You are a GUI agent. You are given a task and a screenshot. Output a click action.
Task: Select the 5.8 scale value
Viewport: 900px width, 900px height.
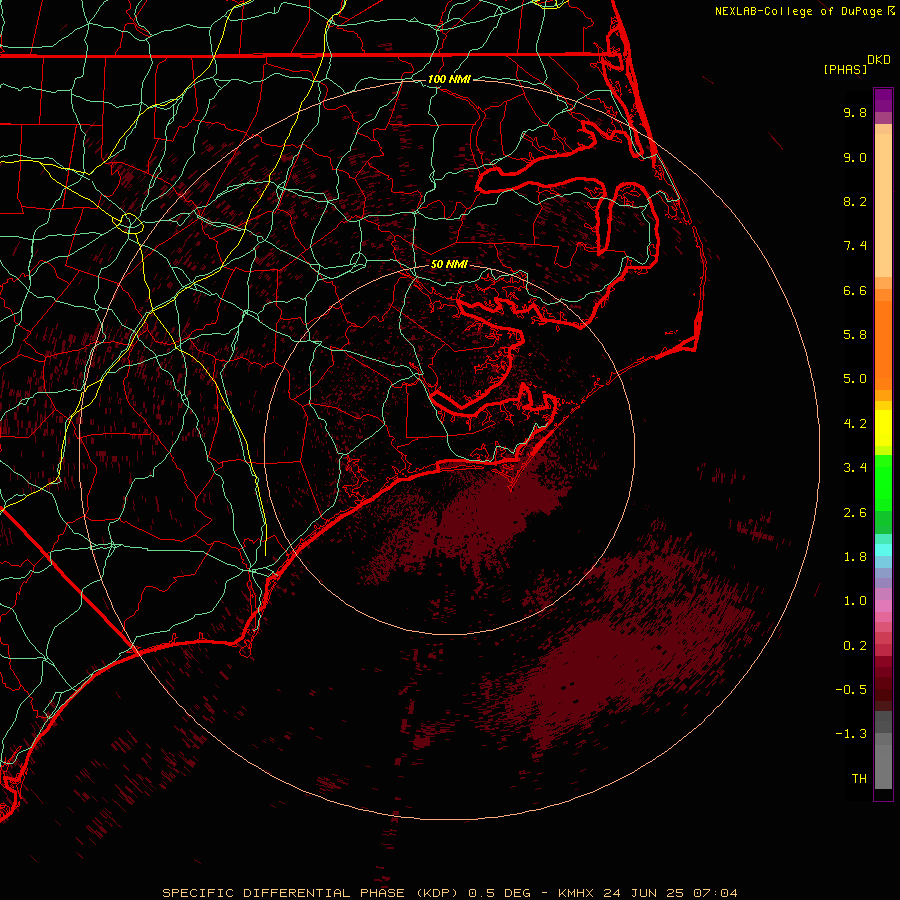click(855, 335)
